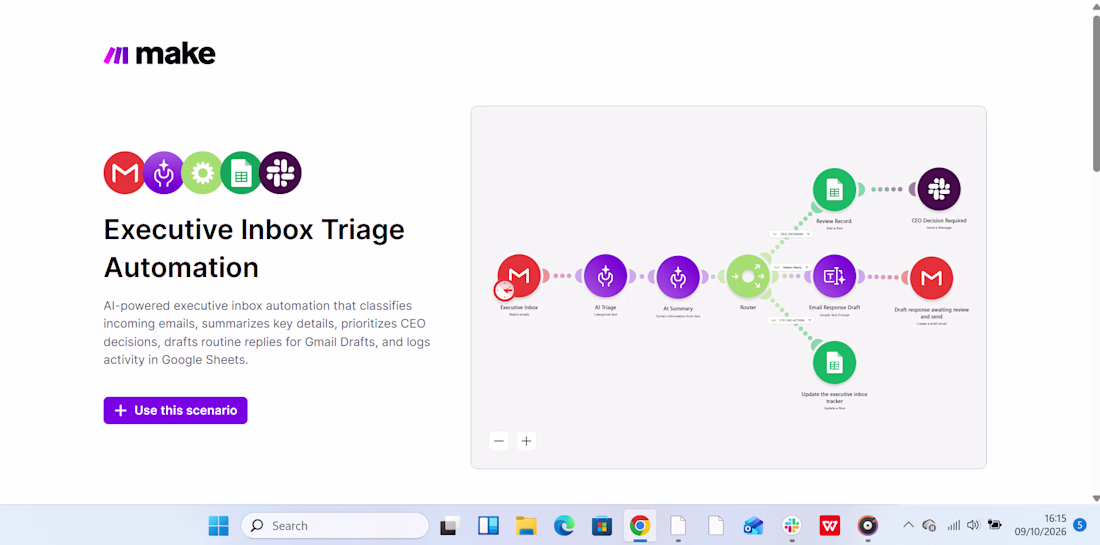Click the Make logo
Screen dimensions: 1100x545
(159, 54)
